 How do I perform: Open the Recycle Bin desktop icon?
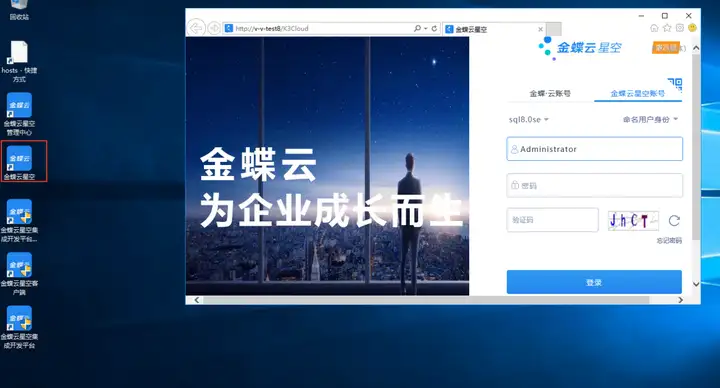click(19, 9)
